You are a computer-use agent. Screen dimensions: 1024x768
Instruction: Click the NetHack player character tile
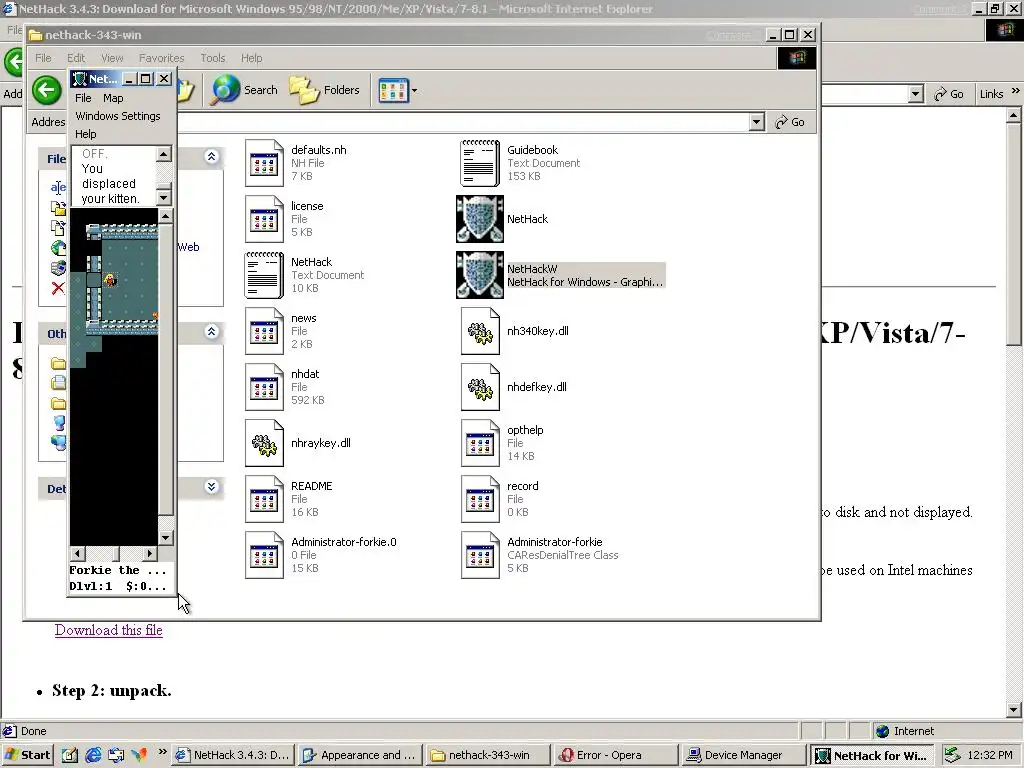click(110, 281)
